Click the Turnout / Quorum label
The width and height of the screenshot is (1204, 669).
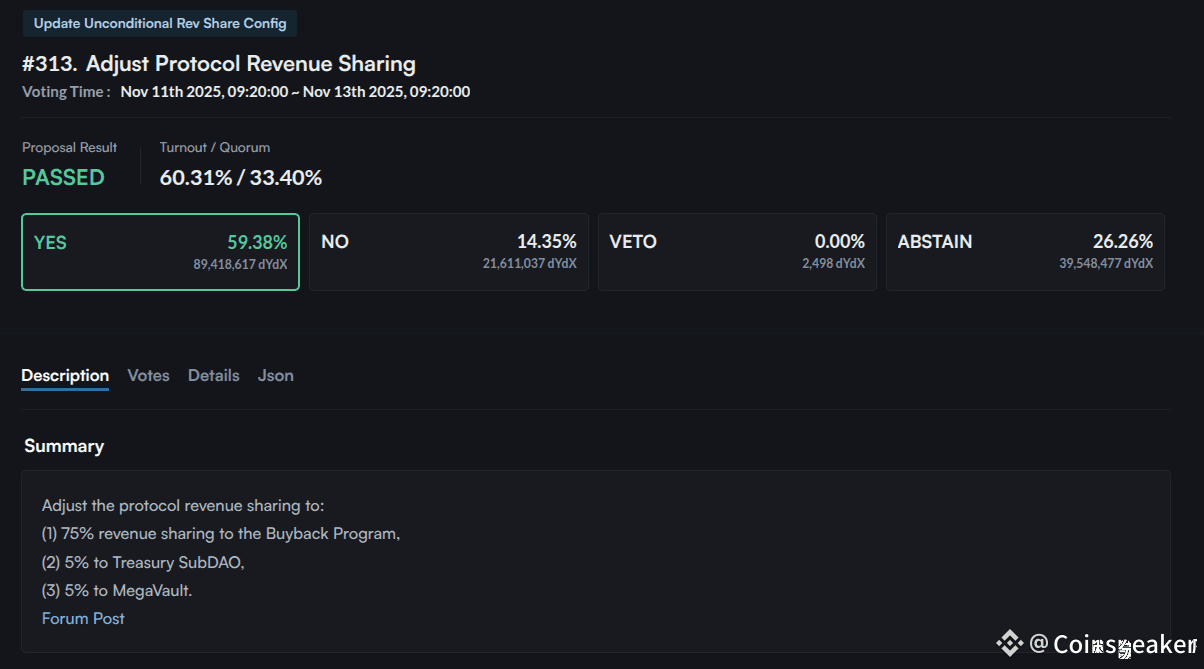click(215, 147)
